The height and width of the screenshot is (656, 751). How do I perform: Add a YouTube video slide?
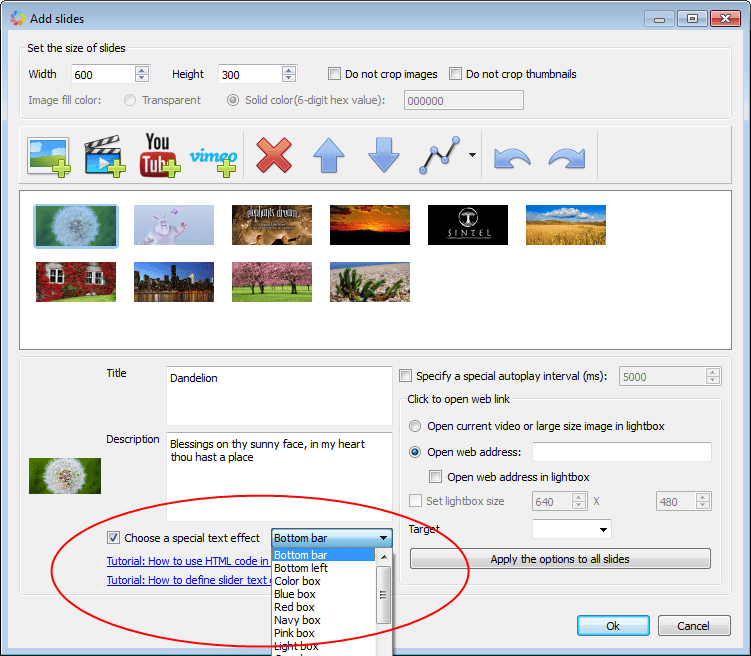coord(159,155)
